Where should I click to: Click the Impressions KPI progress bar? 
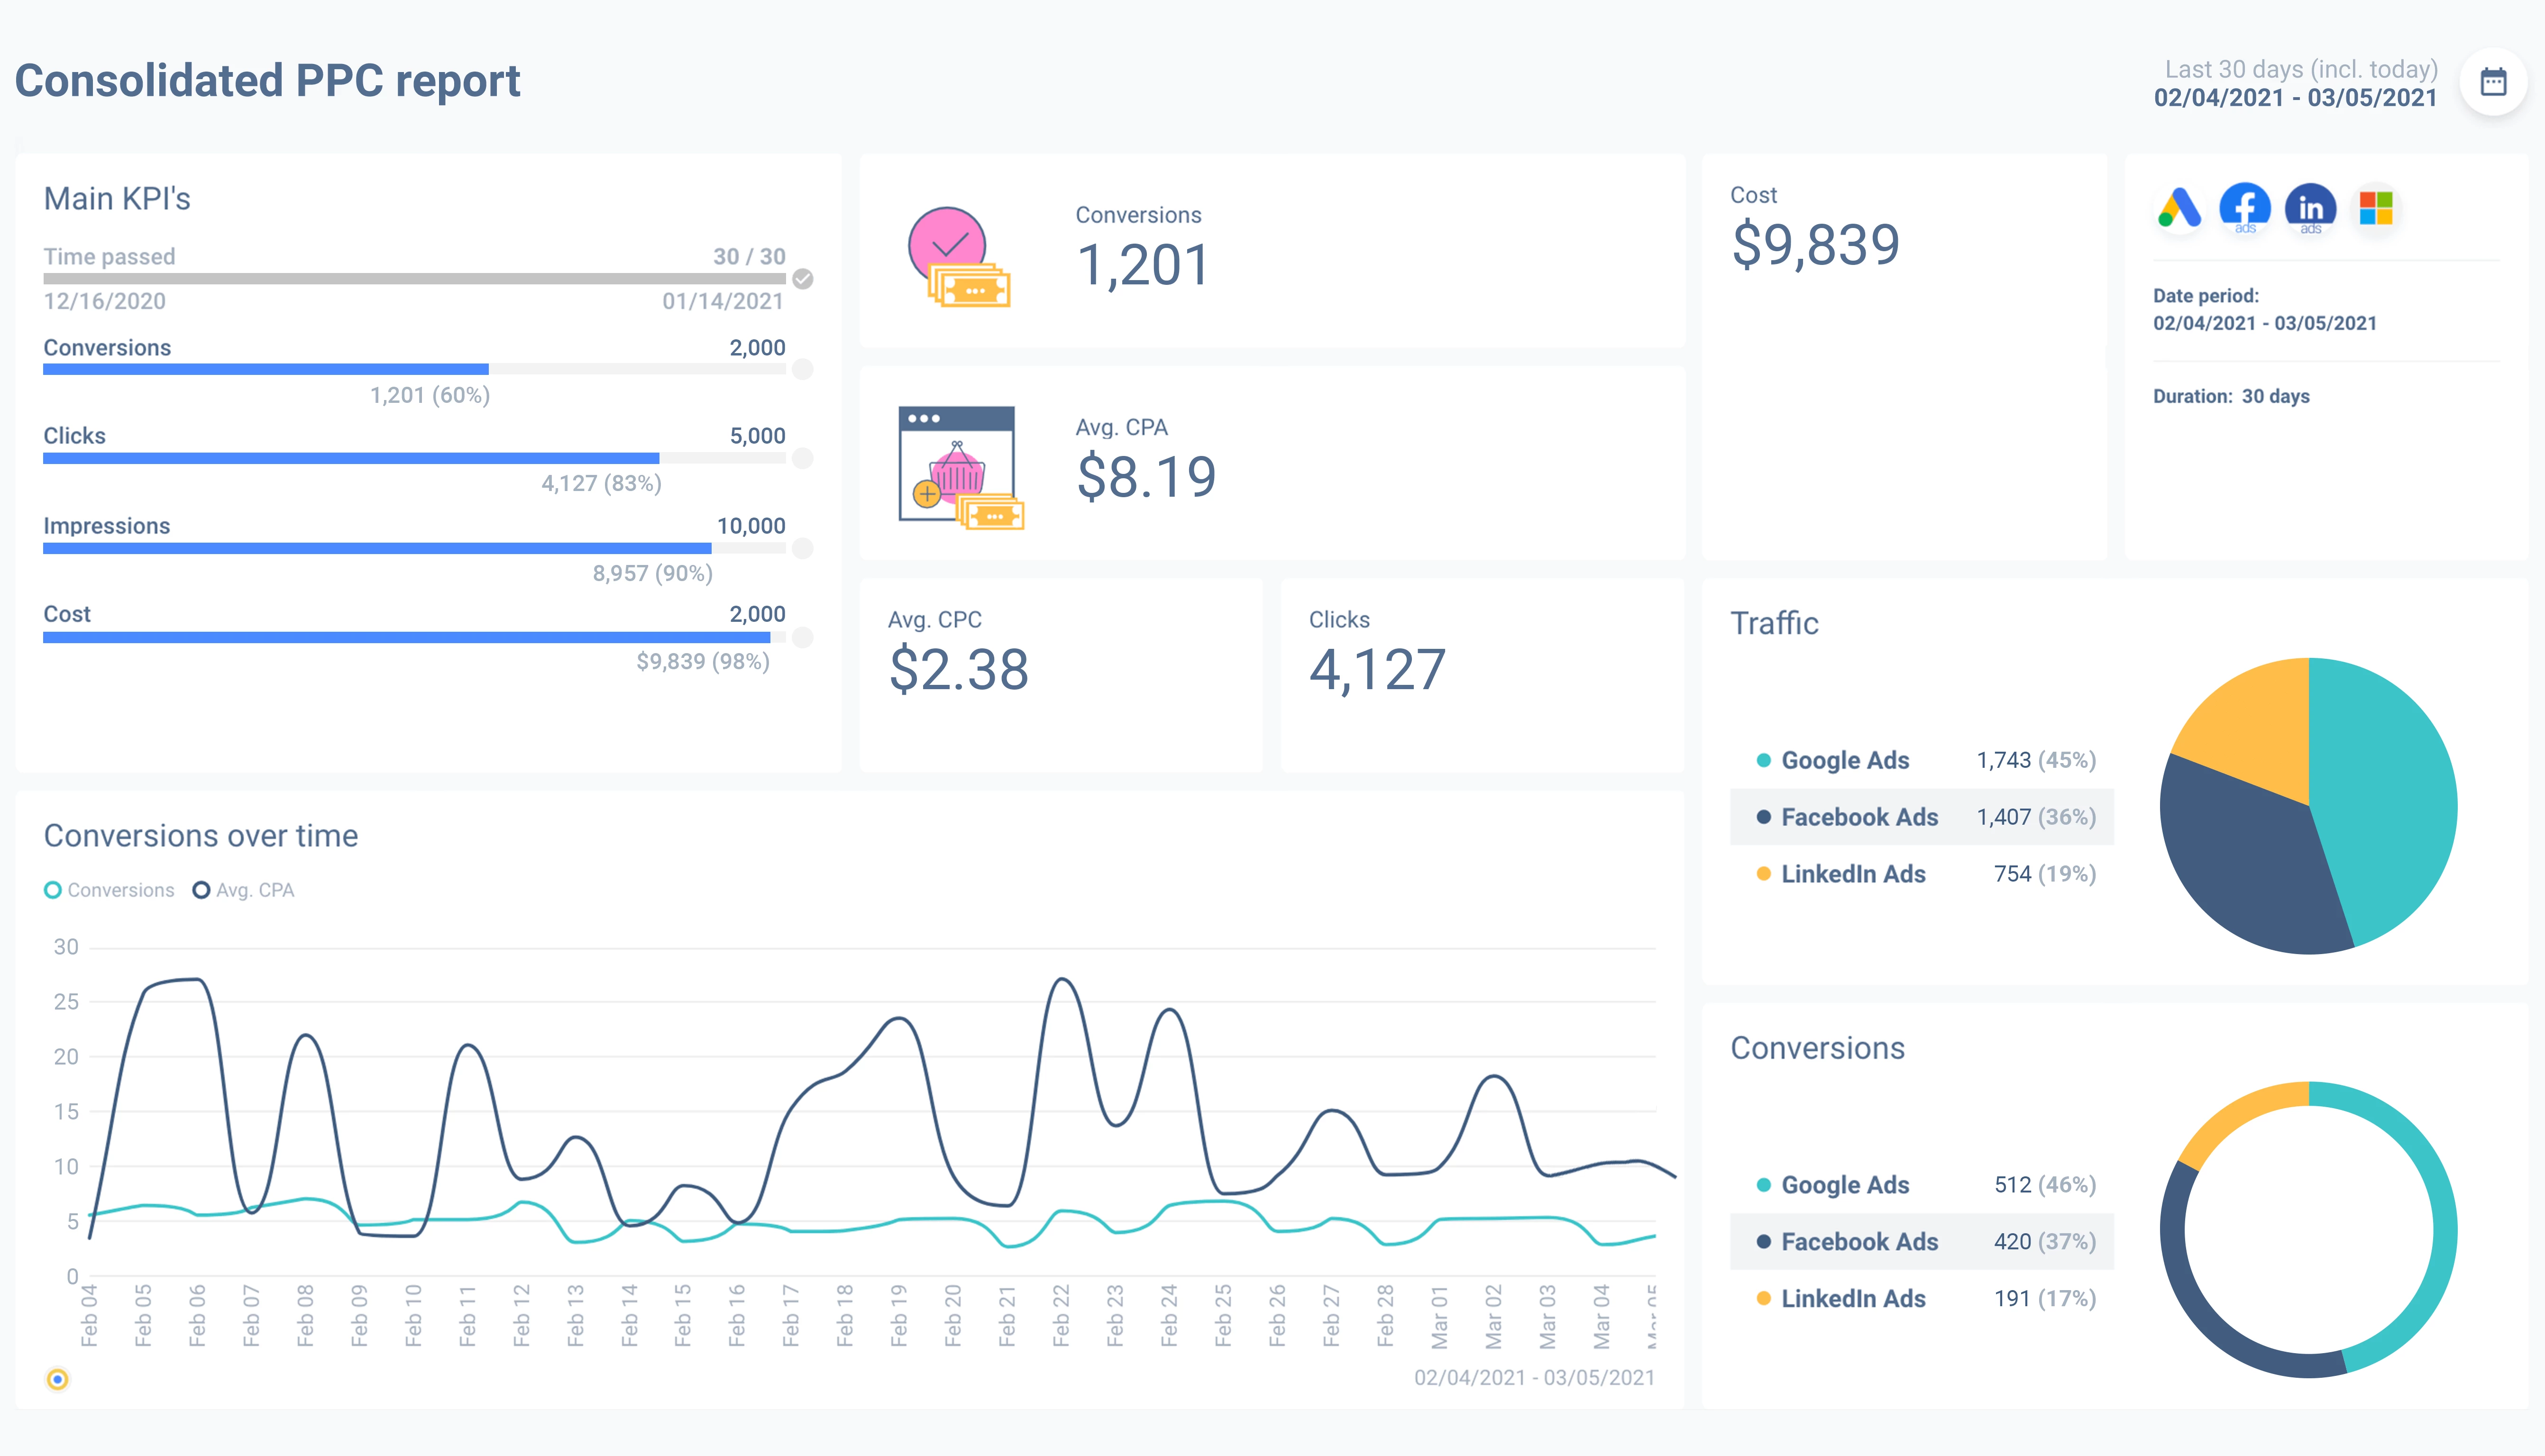(414, 548)
